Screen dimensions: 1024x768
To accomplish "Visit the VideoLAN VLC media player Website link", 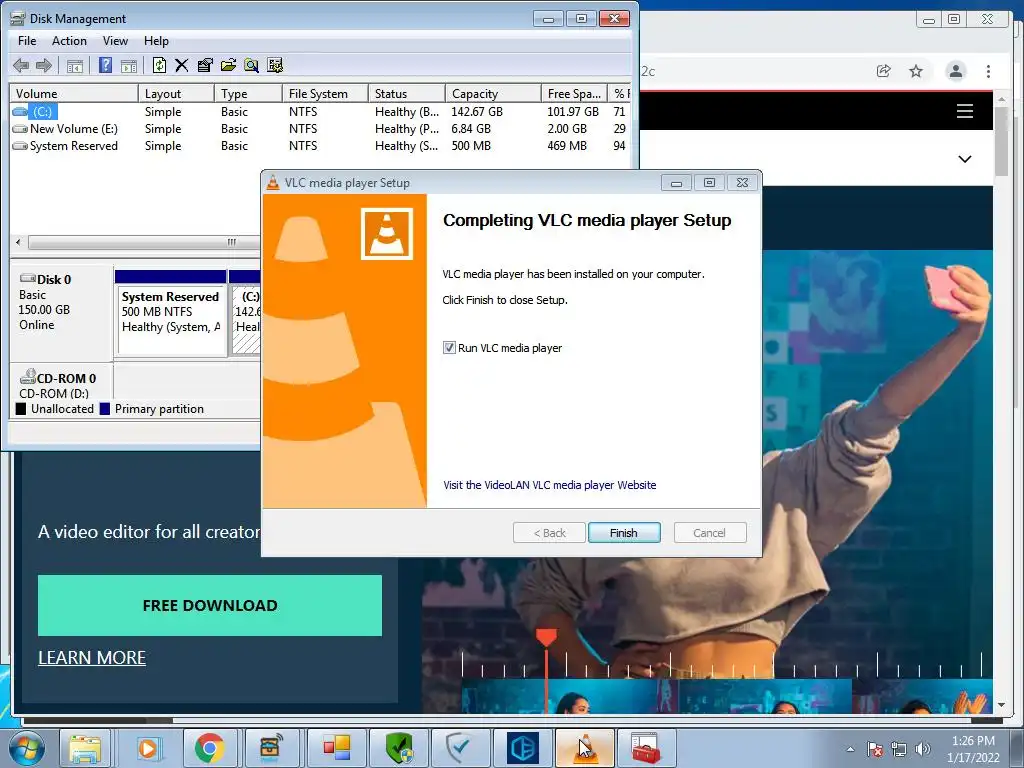I will [x=549, y=485].
